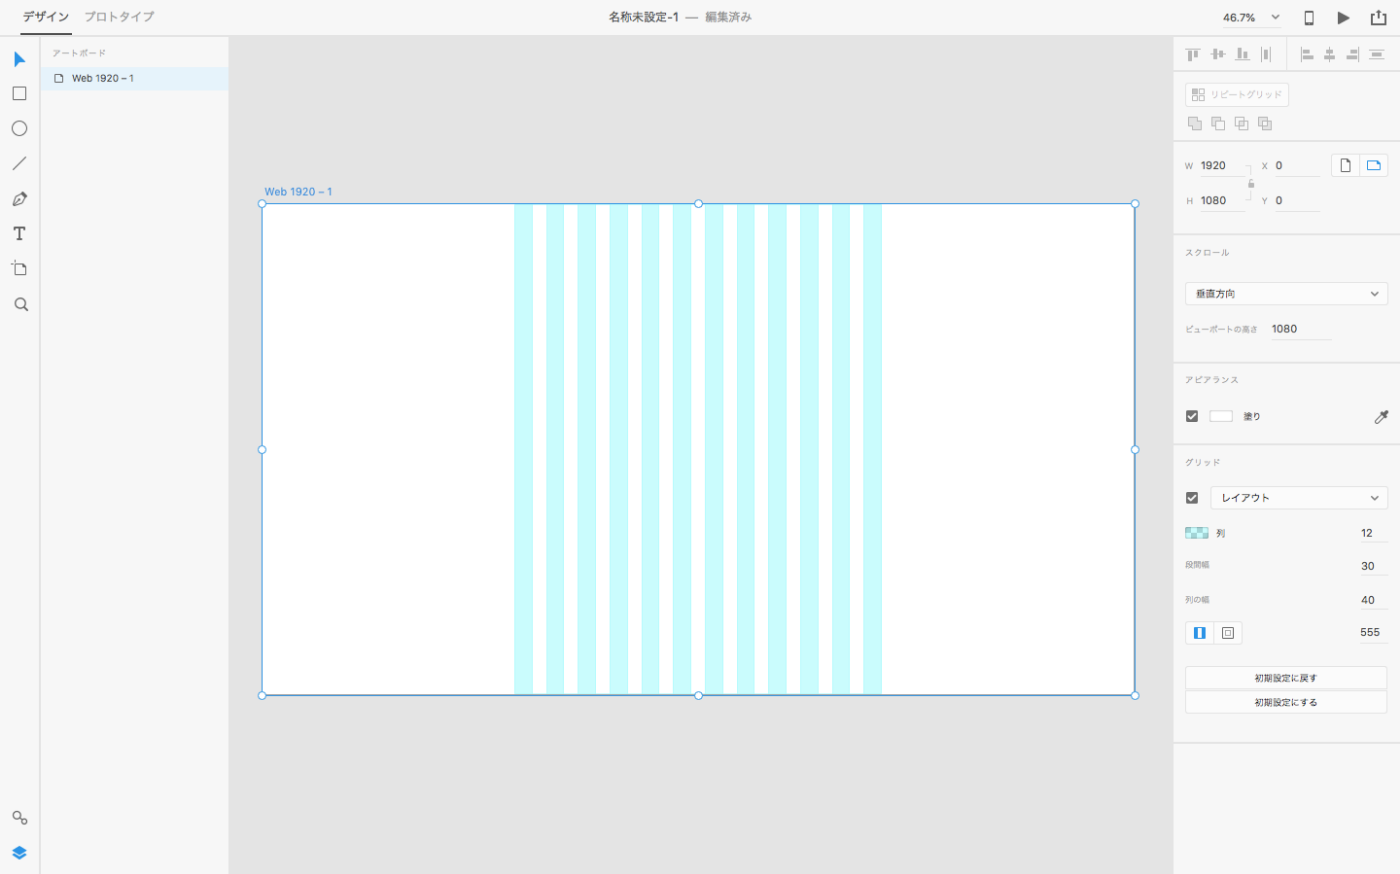Toggle the width-height aspect lock

1250,183
